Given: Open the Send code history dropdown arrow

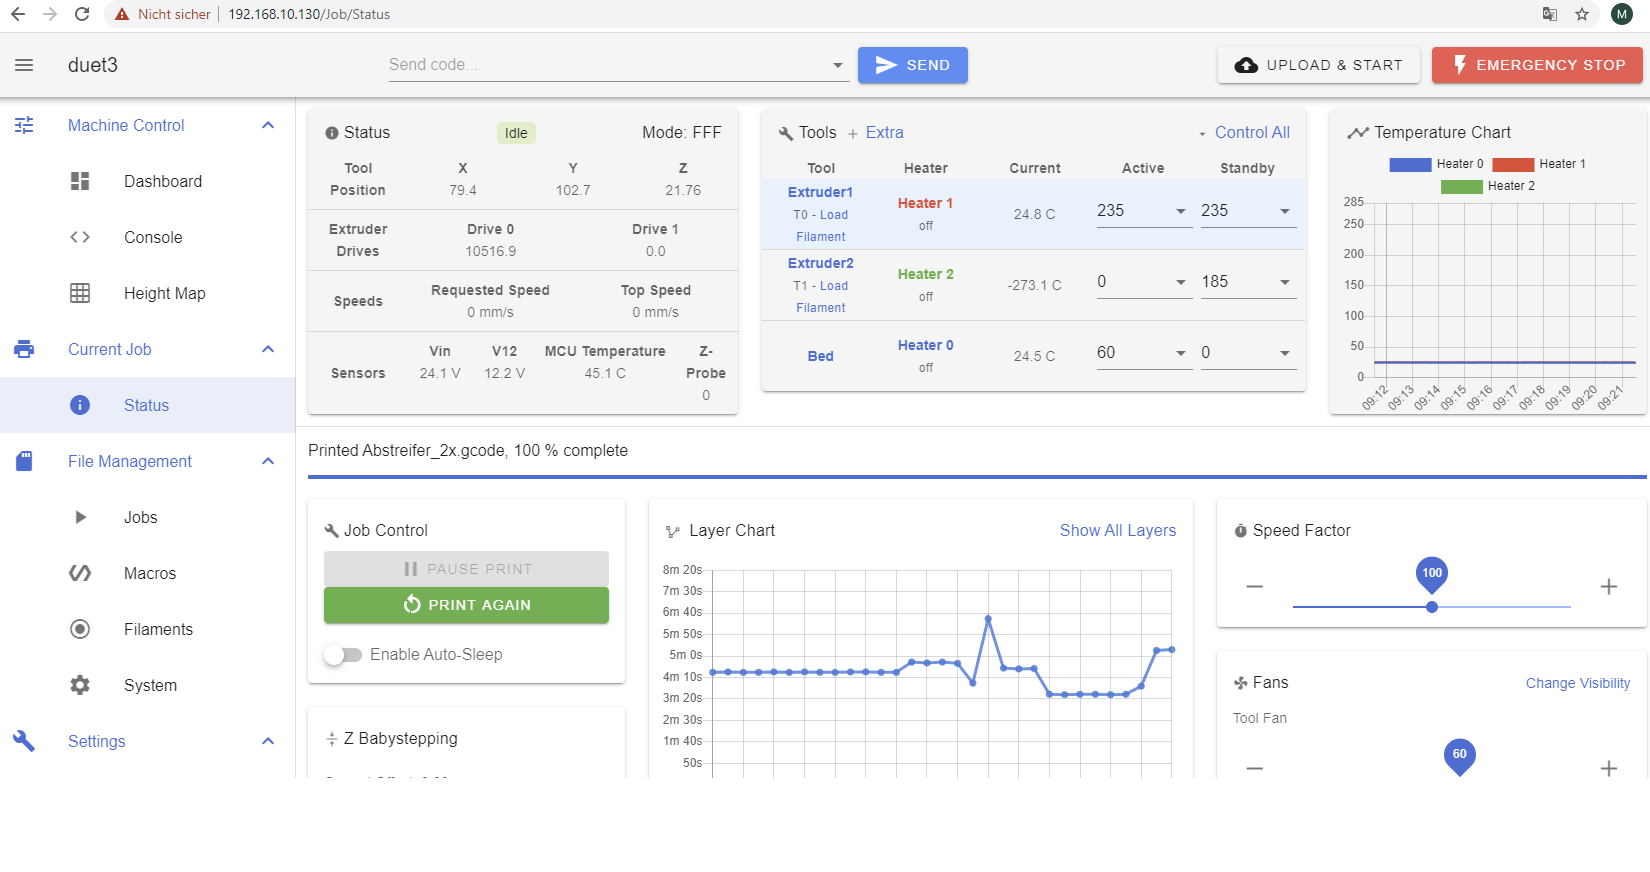Looking at the screenshot, I should tap(838, 65).
